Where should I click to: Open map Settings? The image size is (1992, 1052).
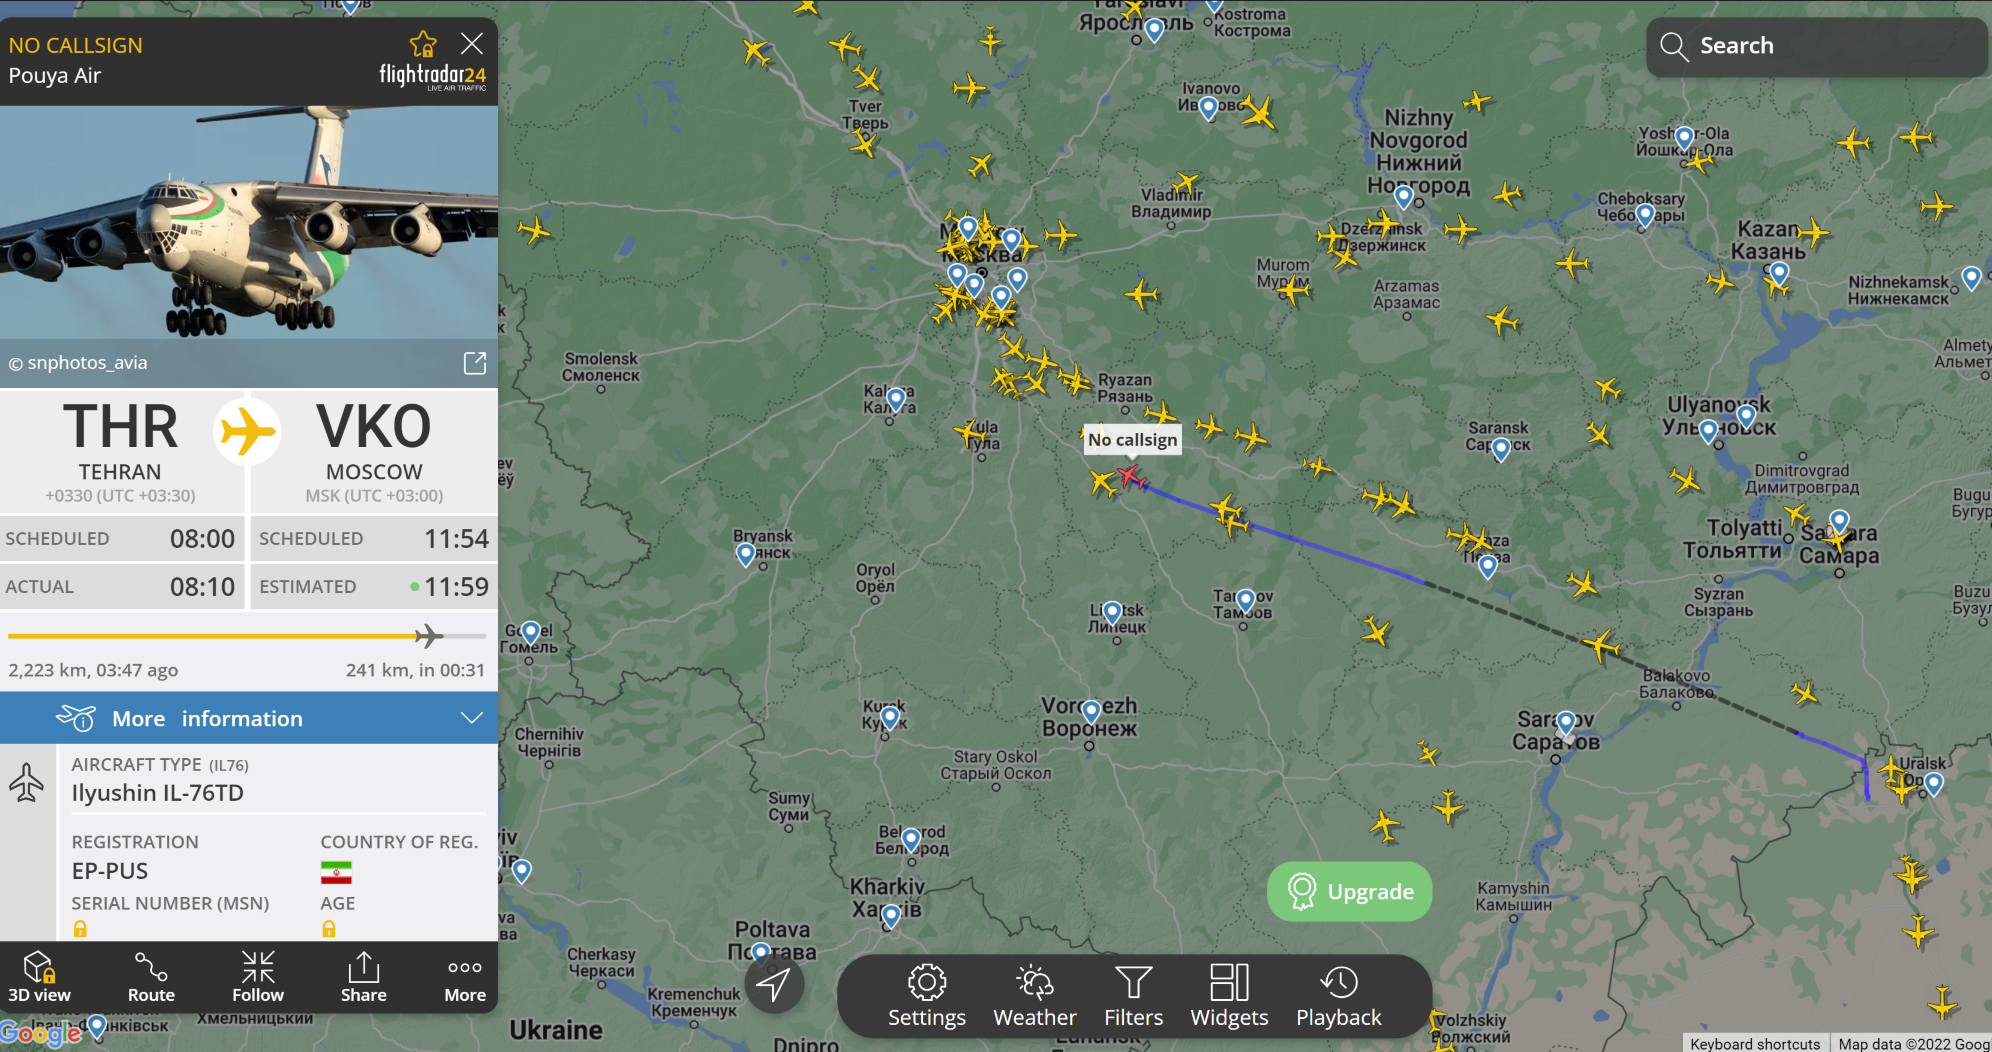[x=927, y=996]
